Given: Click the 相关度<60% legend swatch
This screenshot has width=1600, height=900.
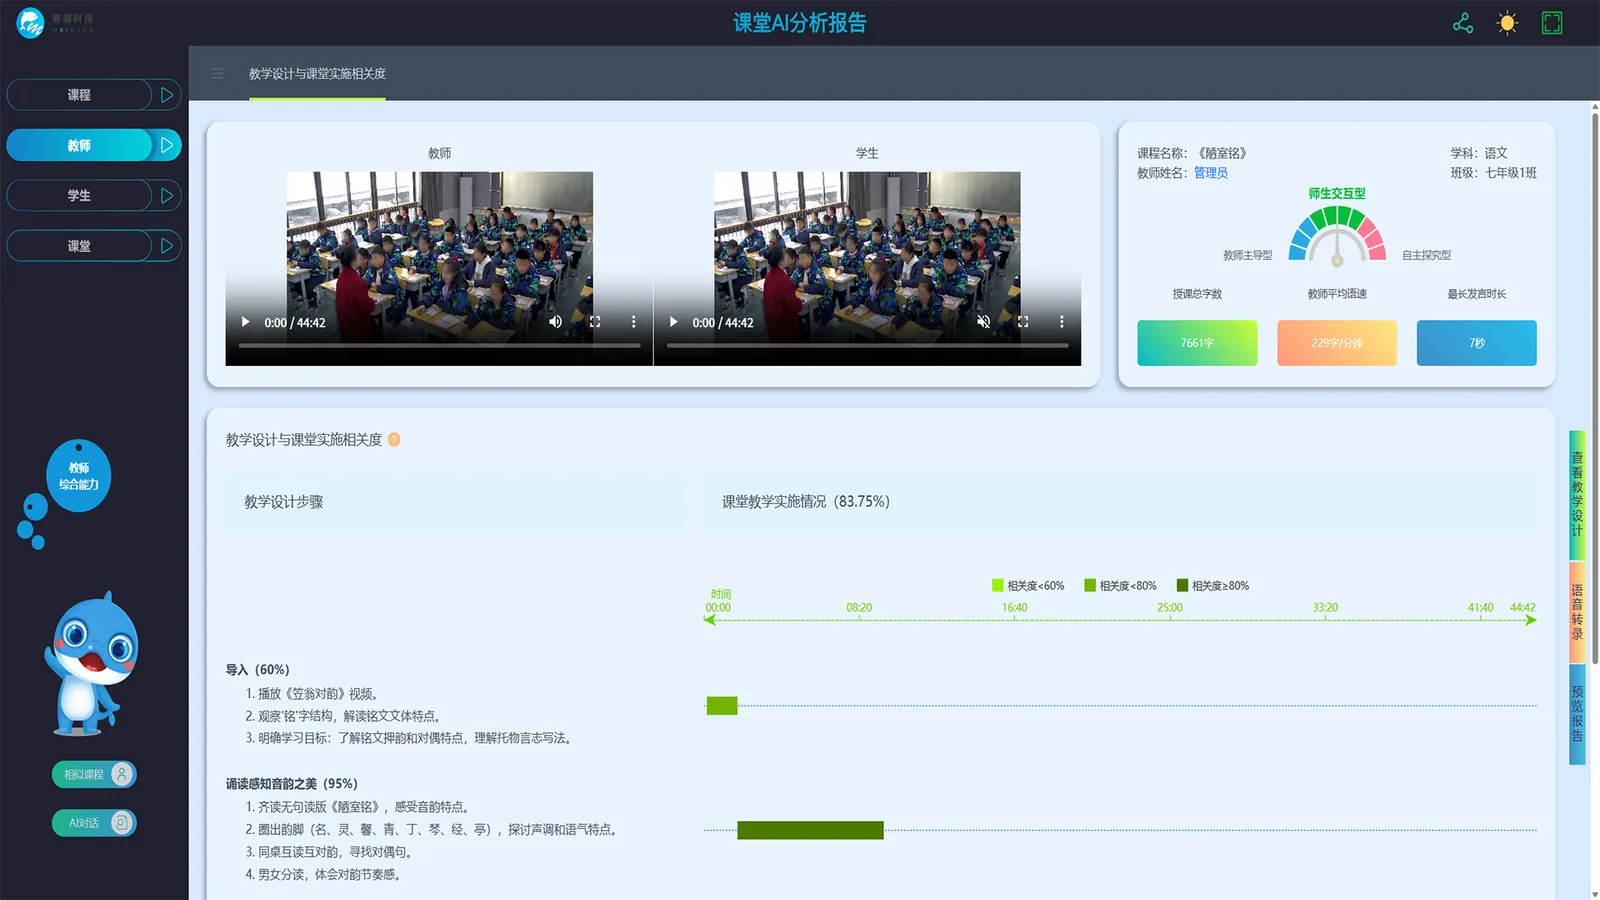Looking at the screenshot, I should point(997,585).
